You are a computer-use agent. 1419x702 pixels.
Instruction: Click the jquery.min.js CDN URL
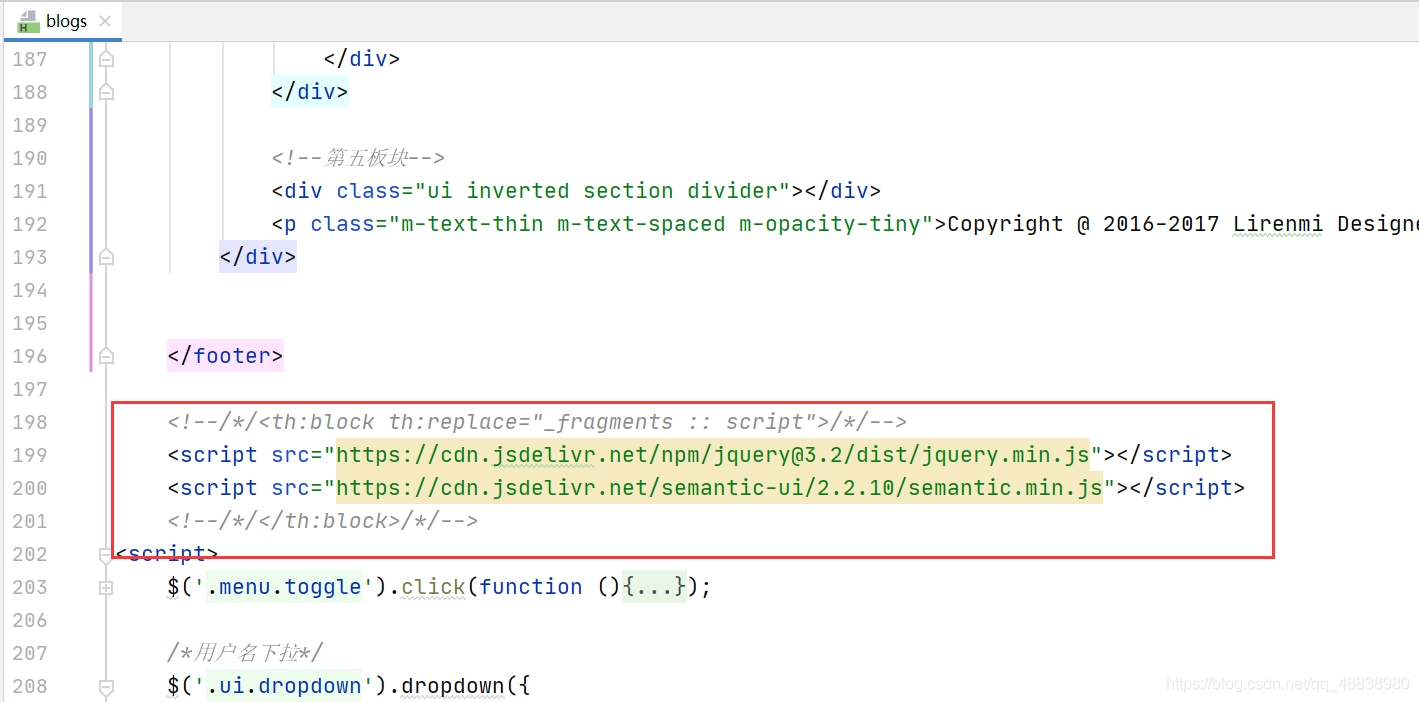[713, 455]
